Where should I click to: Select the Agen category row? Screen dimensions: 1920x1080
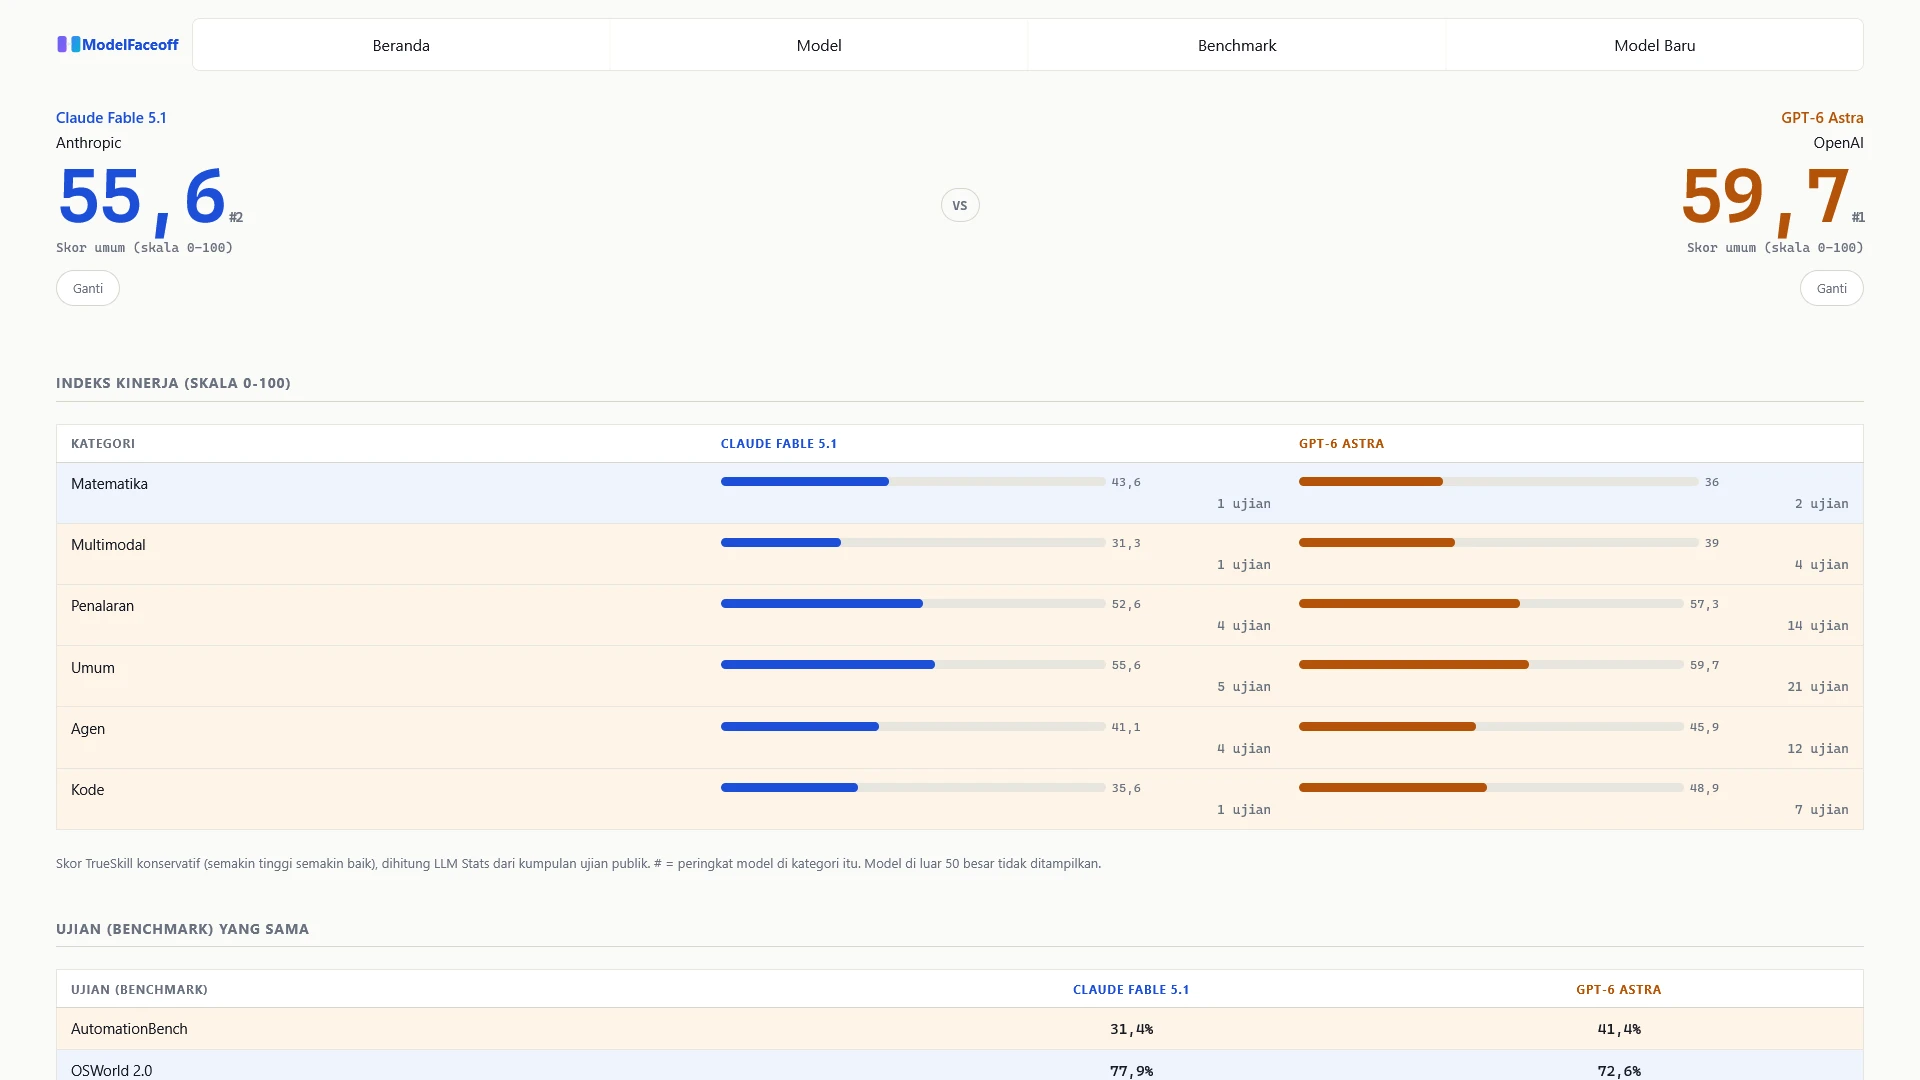(x=960, y=738)
